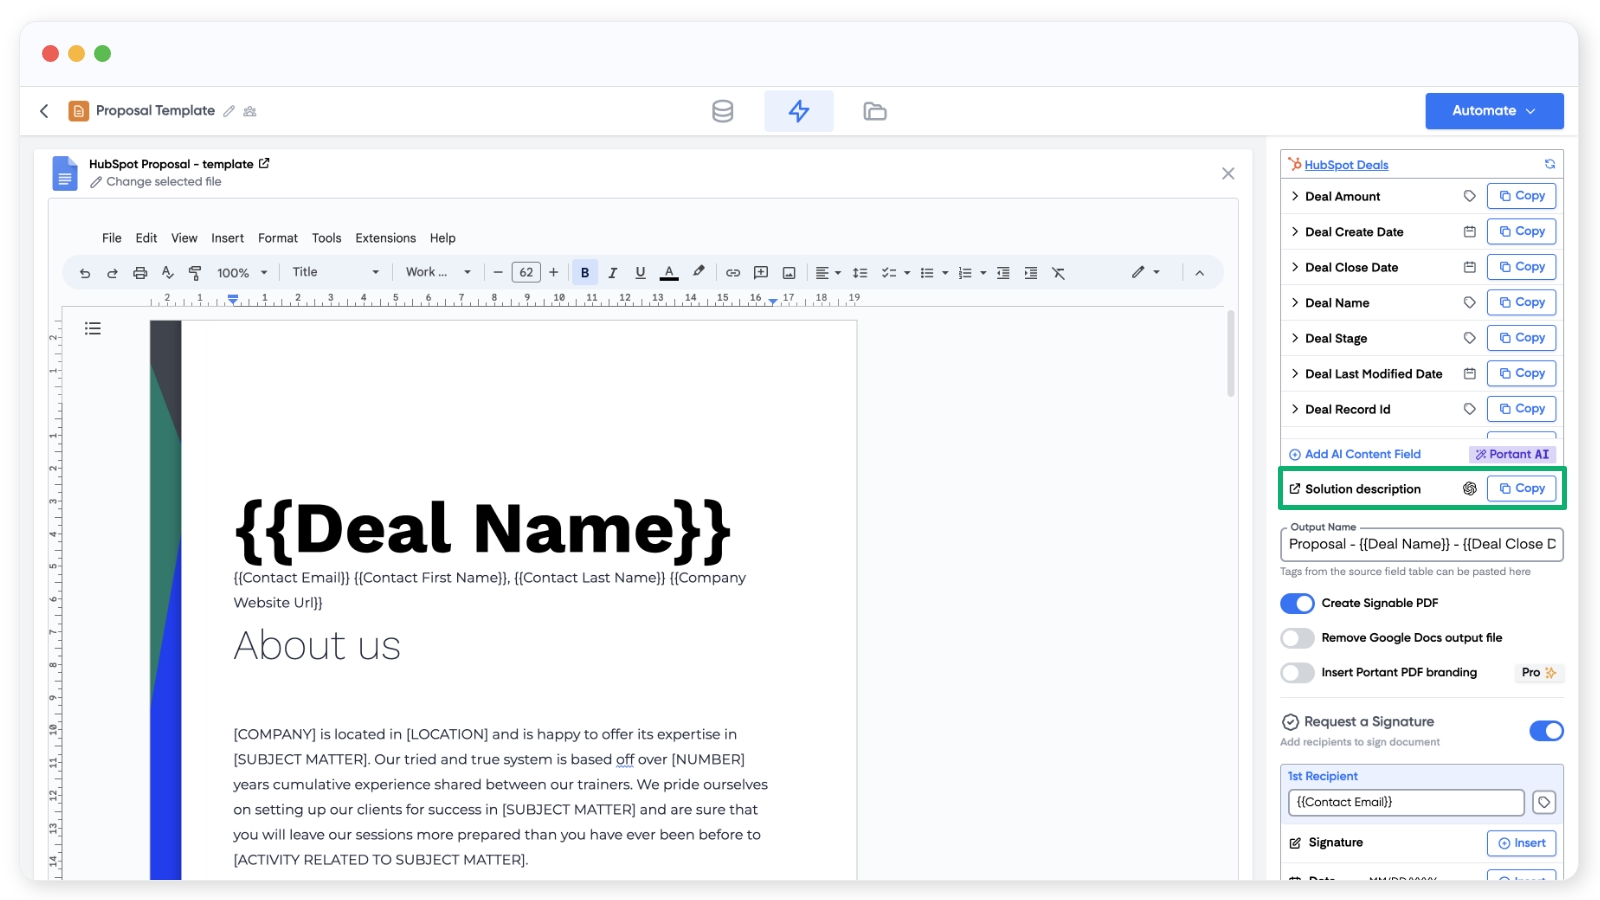Open the lightning bolt automation tab

798,111
